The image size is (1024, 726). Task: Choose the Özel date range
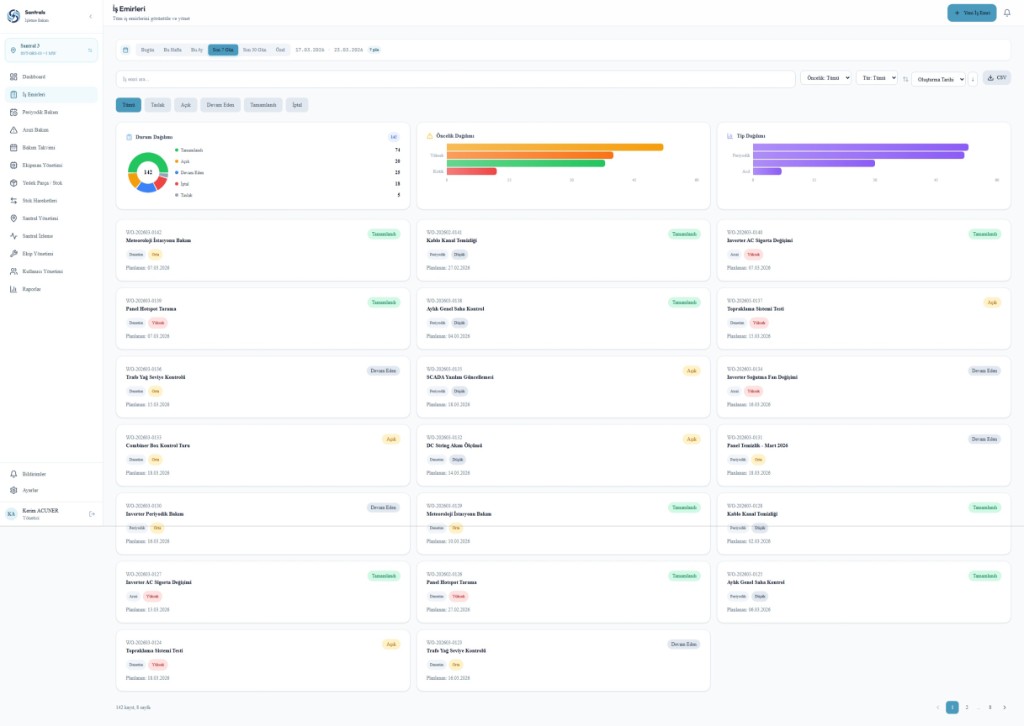coord(280,50)
